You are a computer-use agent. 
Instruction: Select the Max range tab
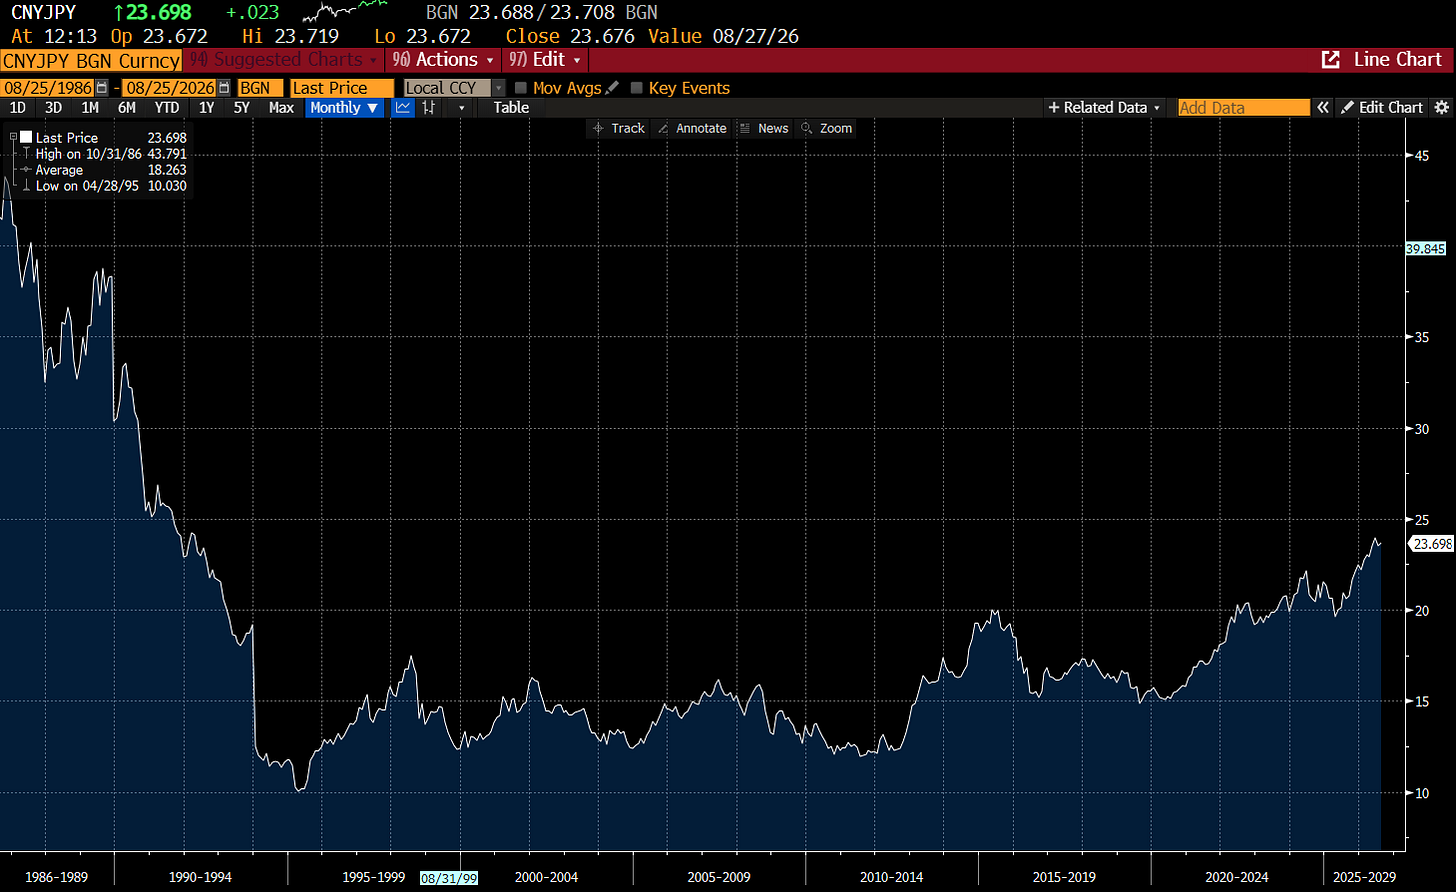click(x=281, y=107)
